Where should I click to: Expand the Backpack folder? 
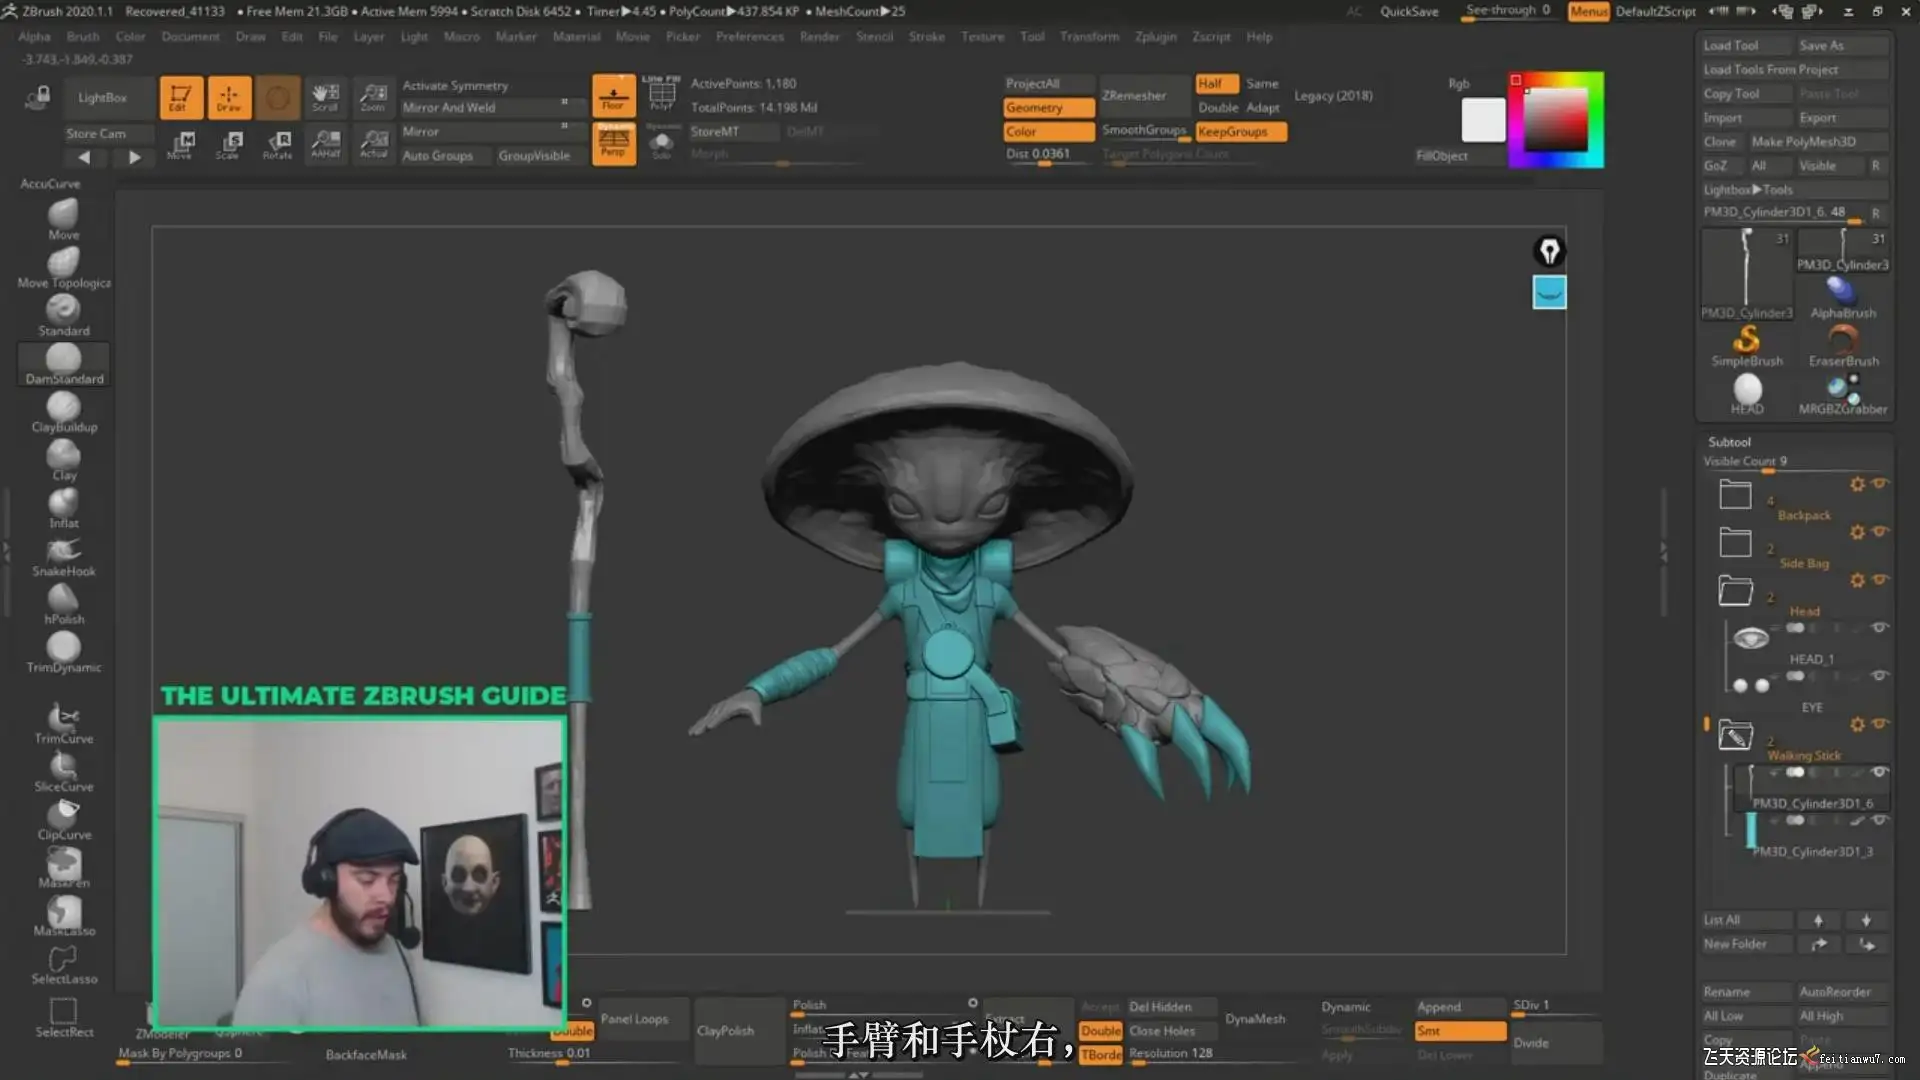click(1735, 495)
